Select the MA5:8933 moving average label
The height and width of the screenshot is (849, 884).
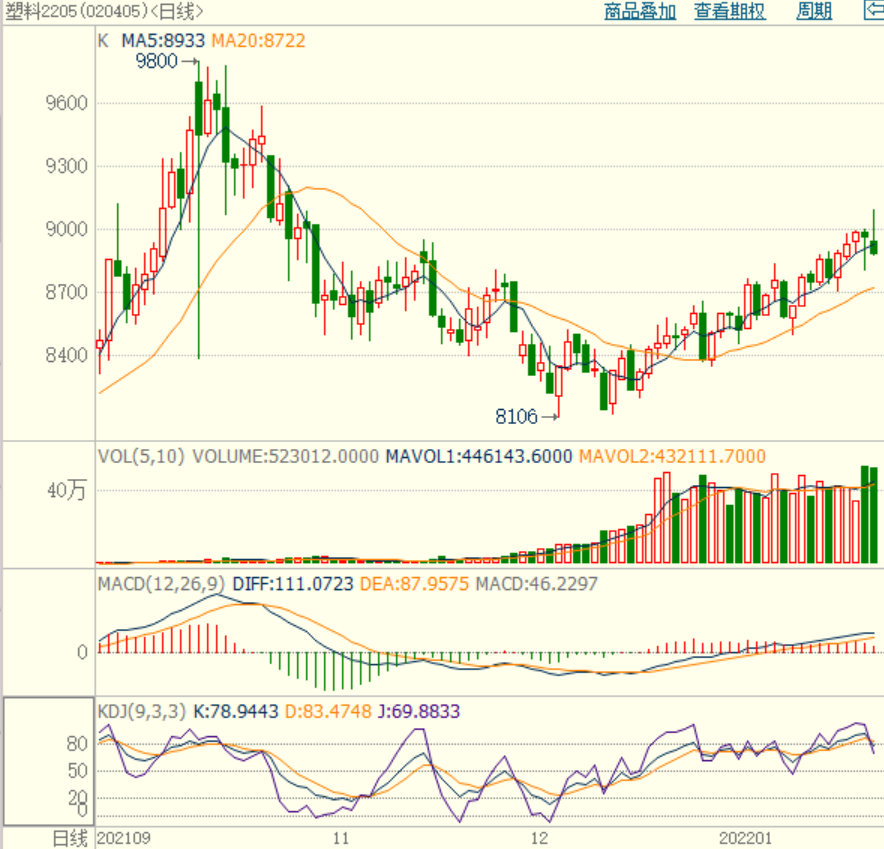coord(163,41)
